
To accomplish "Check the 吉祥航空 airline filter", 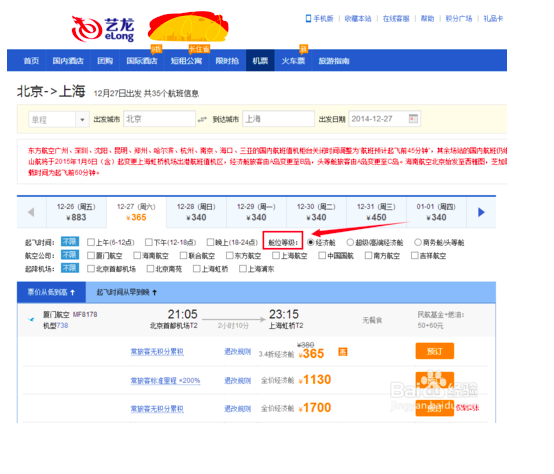I will coord(415,255).
